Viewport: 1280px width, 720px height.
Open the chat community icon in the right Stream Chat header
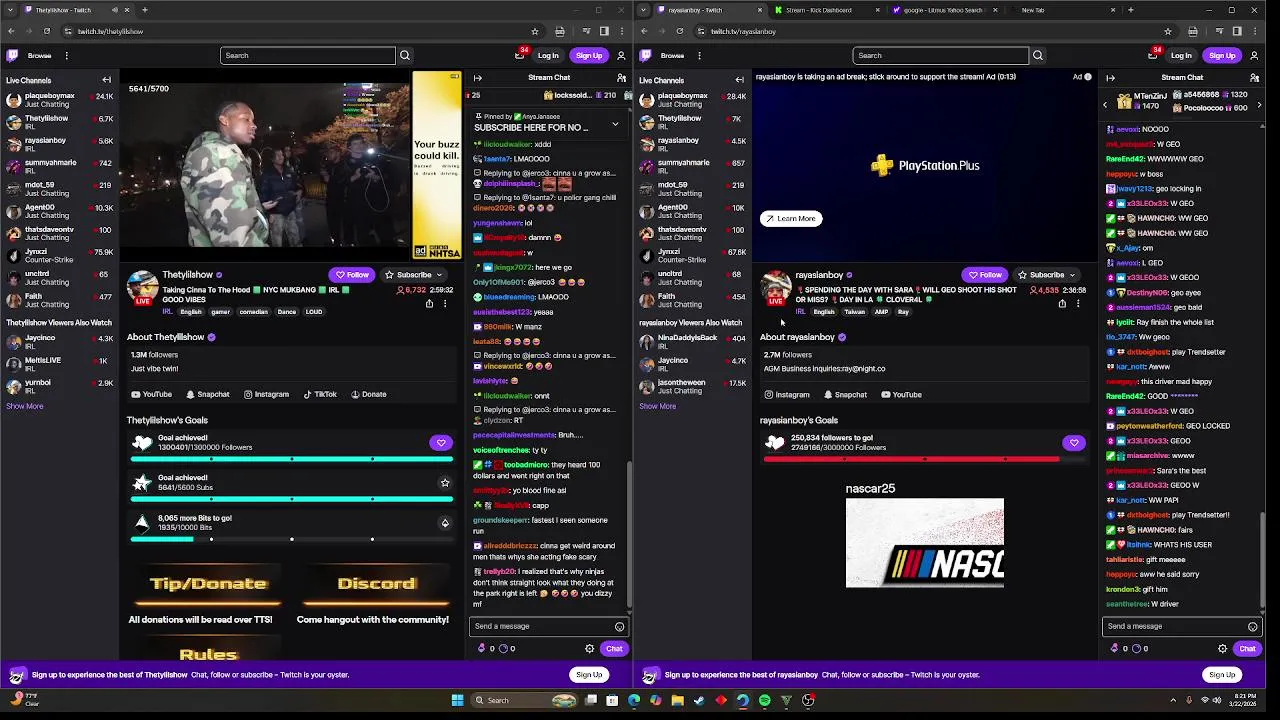(x=1254, y=78)
